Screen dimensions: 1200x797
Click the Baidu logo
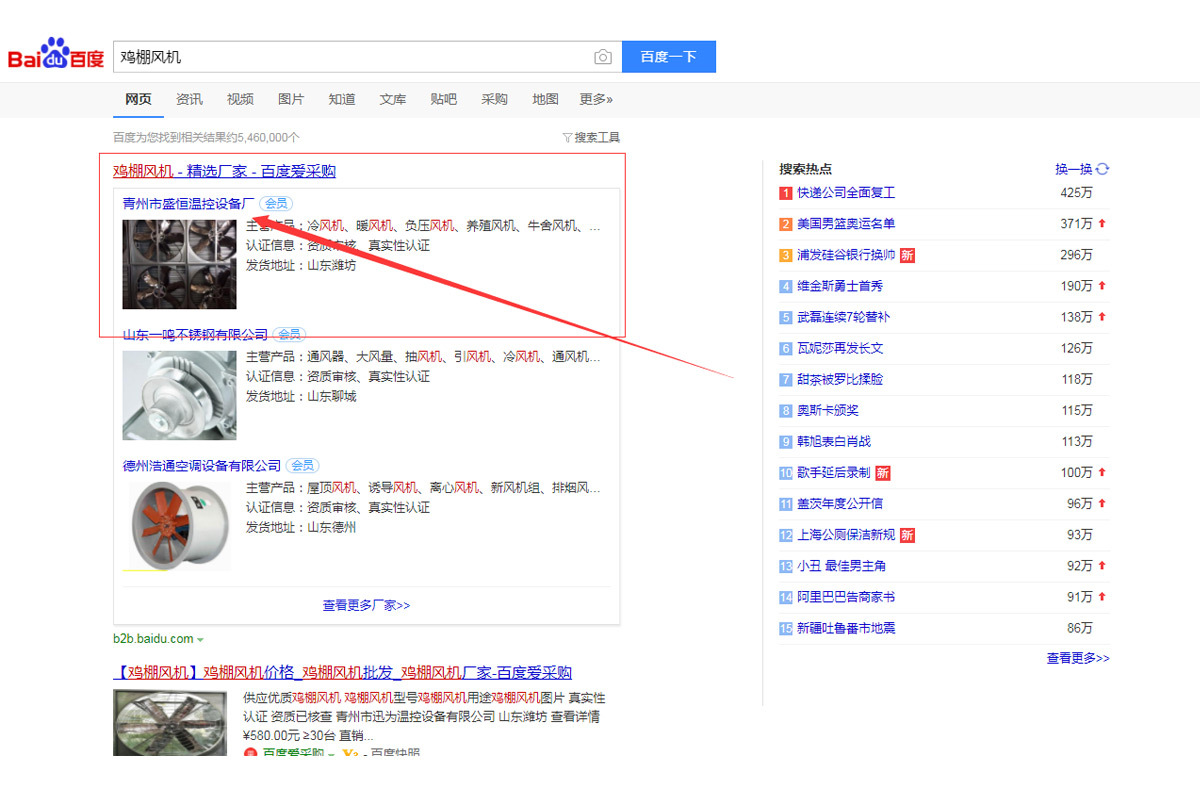(x=56, y=55)
